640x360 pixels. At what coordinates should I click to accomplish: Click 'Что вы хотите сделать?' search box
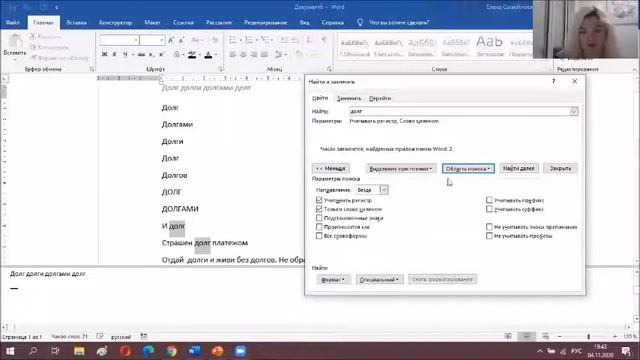[399, 22]
